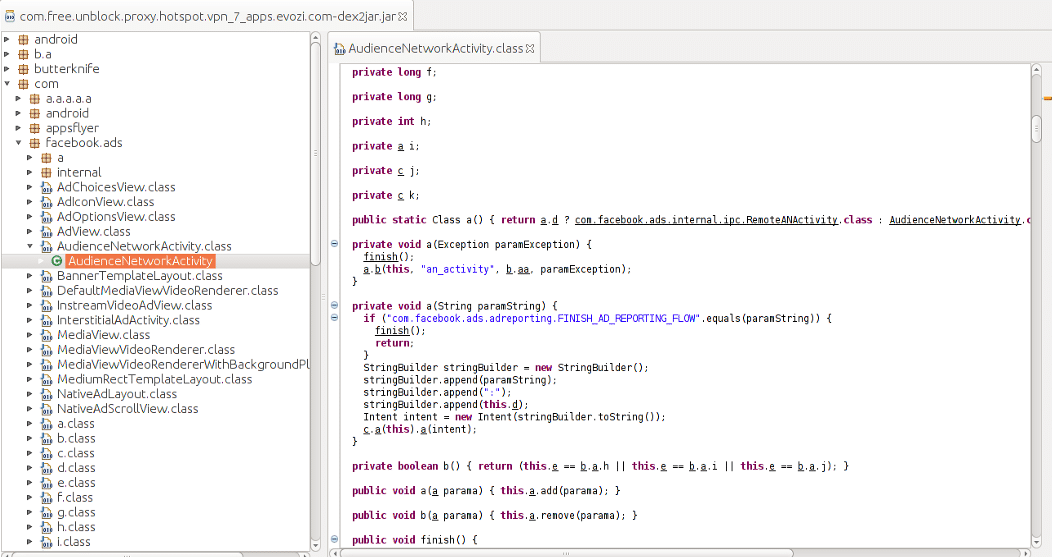Select the AudienceNetworkActivity.class editor tab
This screenshot has height=557, width=1052.
click(435, 48)
